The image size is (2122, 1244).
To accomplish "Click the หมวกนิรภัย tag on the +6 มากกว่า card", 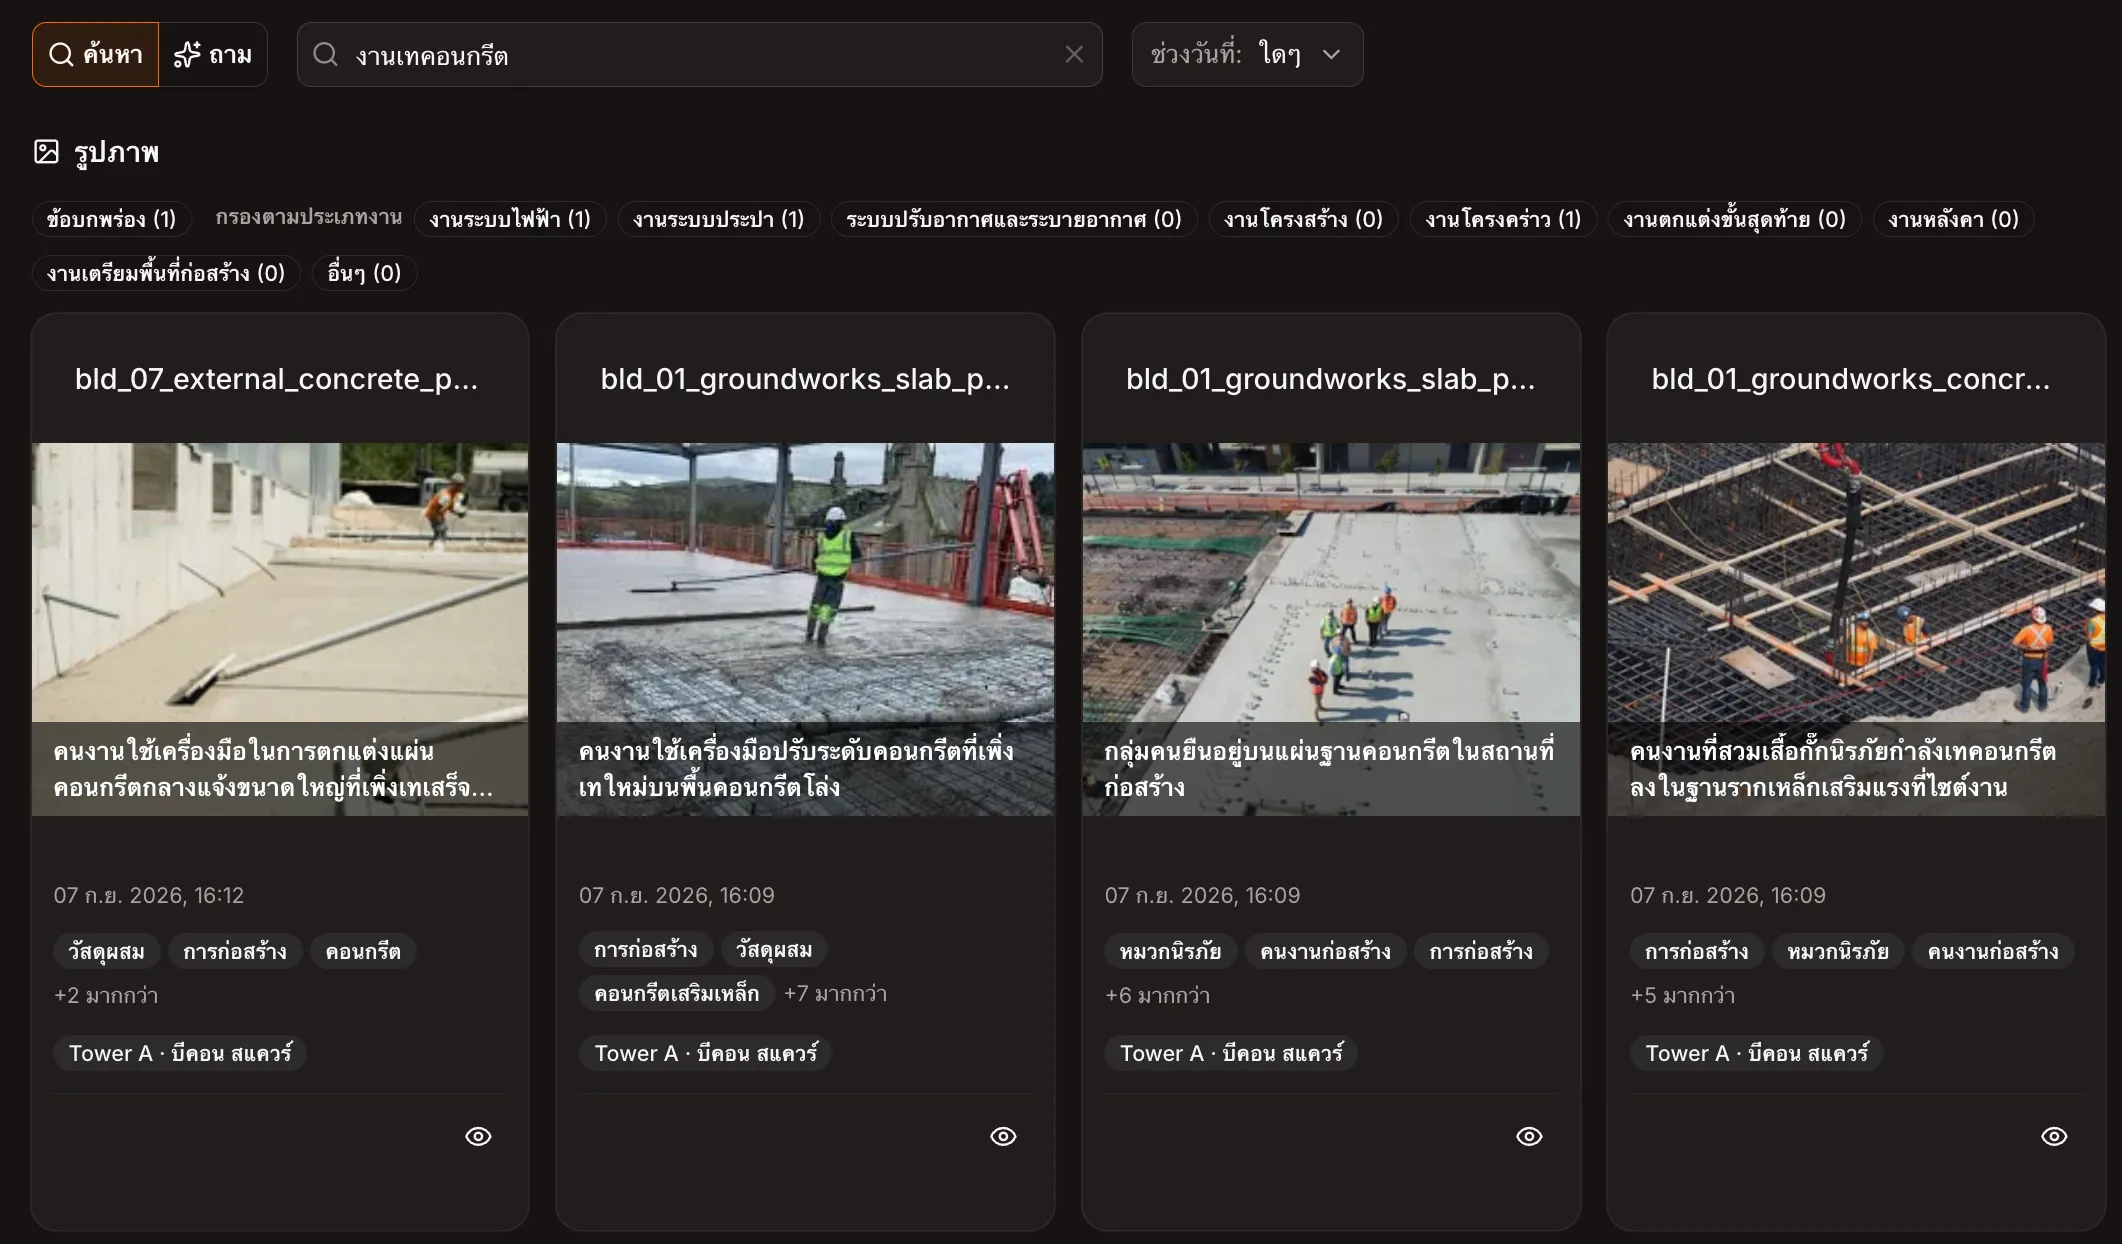I will click(1170, 951).
